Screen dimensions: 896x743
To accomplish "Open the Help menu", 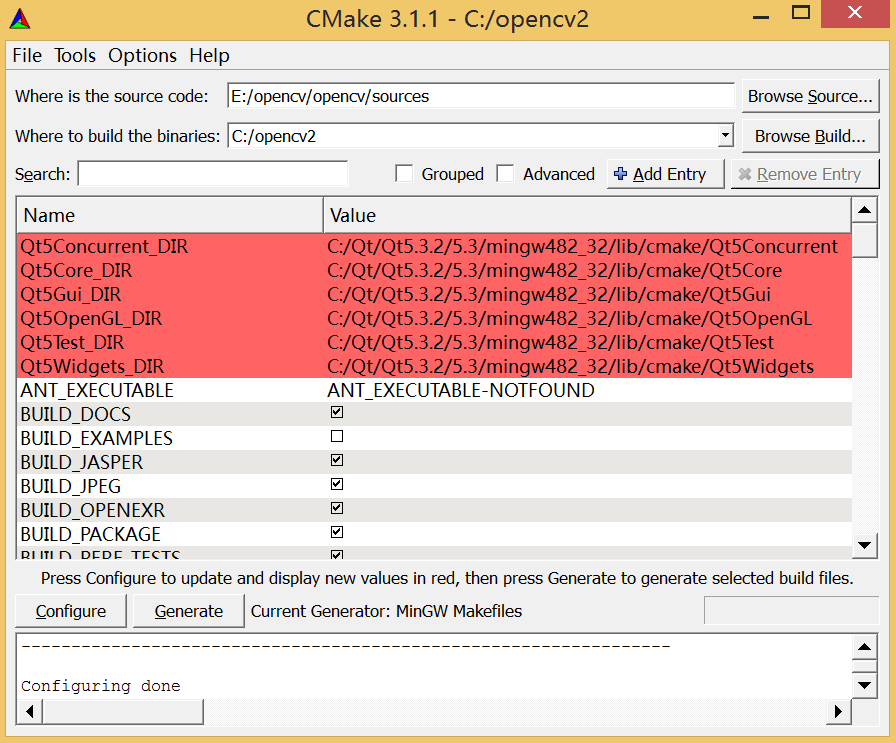I will click(209, 55).
